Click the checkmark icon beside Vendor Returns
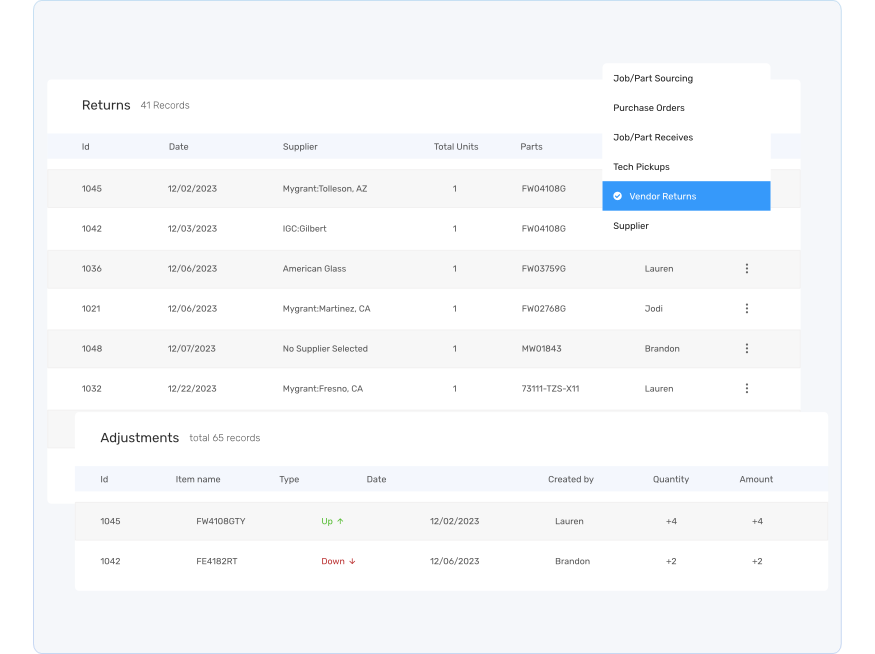This screenshot has height=654, width=875. 618,196
